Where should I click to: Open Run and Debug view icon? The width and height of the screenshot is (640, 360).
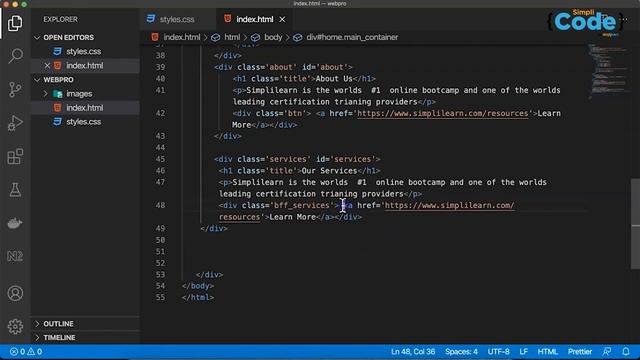coord(15,123)
